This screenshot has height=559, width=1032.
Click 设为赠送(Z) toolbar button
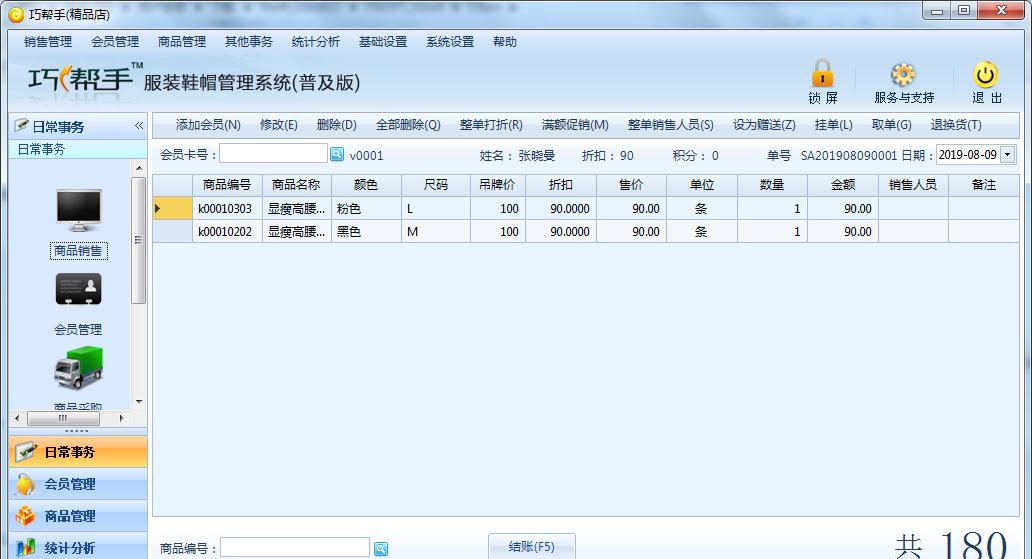click(764, 124)
